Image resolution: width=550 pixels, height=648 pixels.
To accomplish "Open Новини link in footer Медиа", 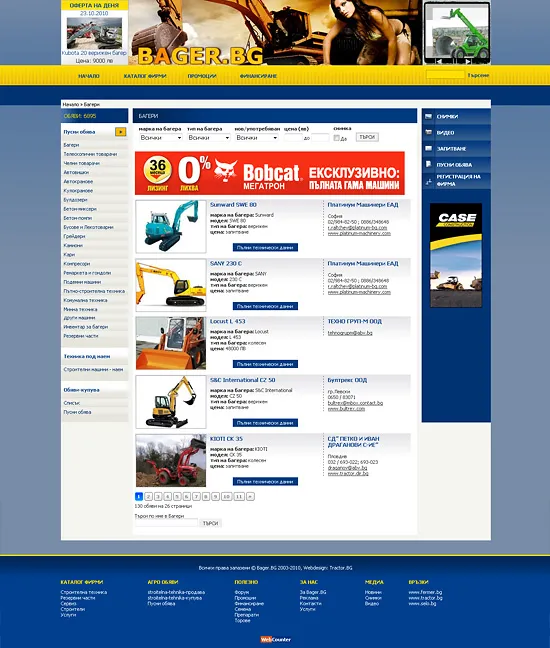I will pos(373,592).
